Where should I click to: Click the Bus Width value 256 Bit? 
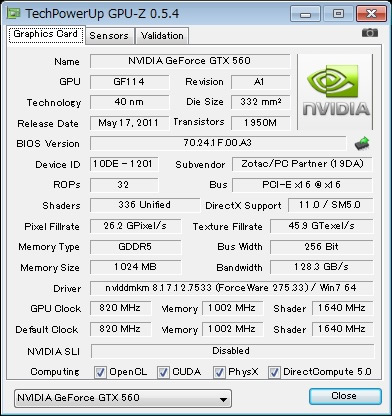point(321,247)
